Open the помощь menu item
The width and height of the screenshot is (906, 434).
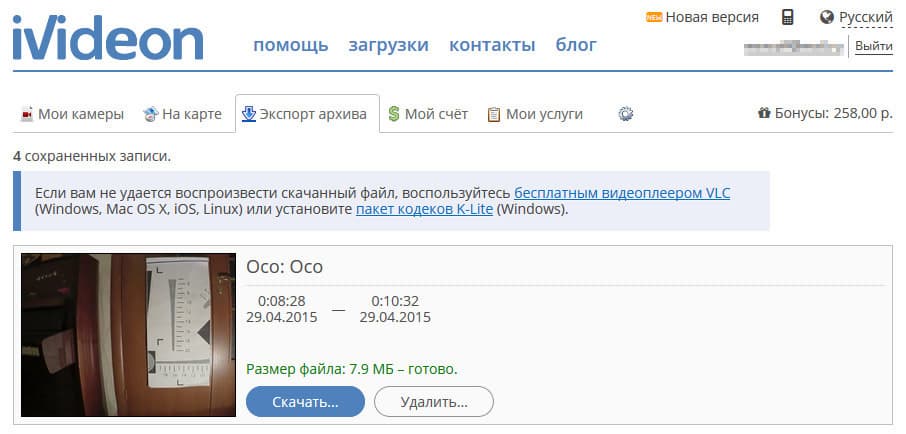point(290,45)
